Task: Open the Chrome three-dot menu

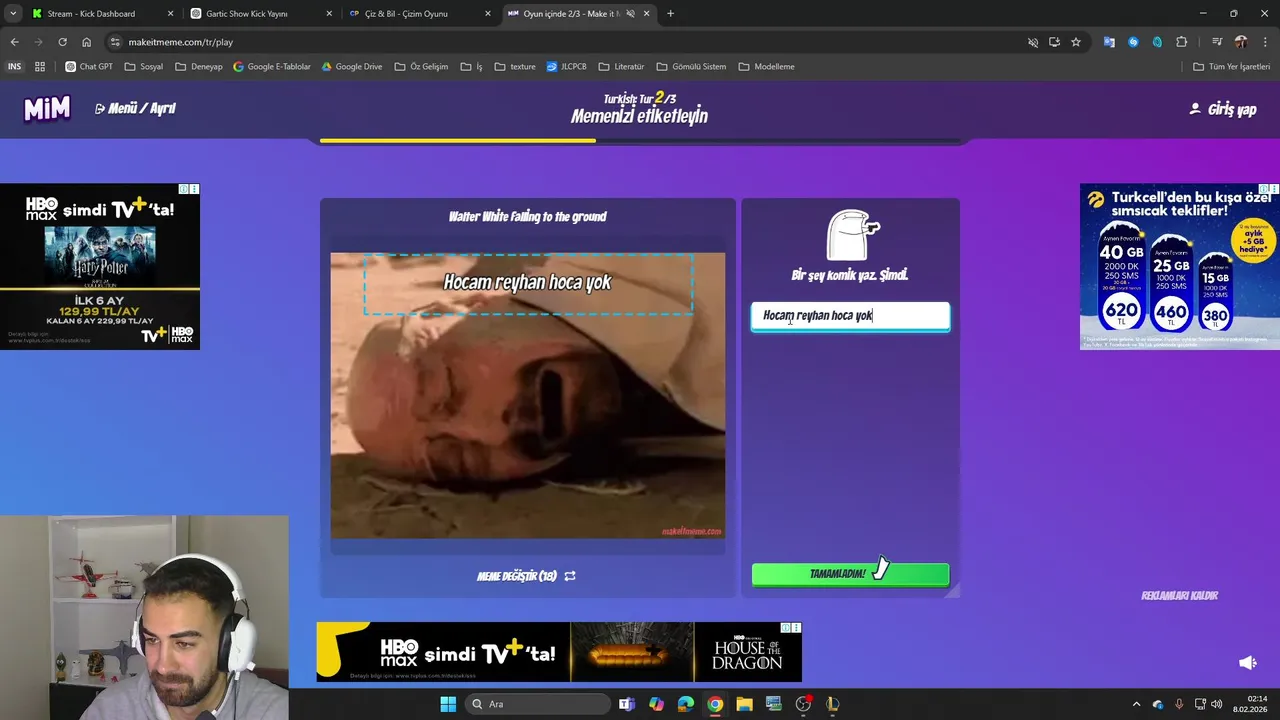Action: pos(1265,42)
